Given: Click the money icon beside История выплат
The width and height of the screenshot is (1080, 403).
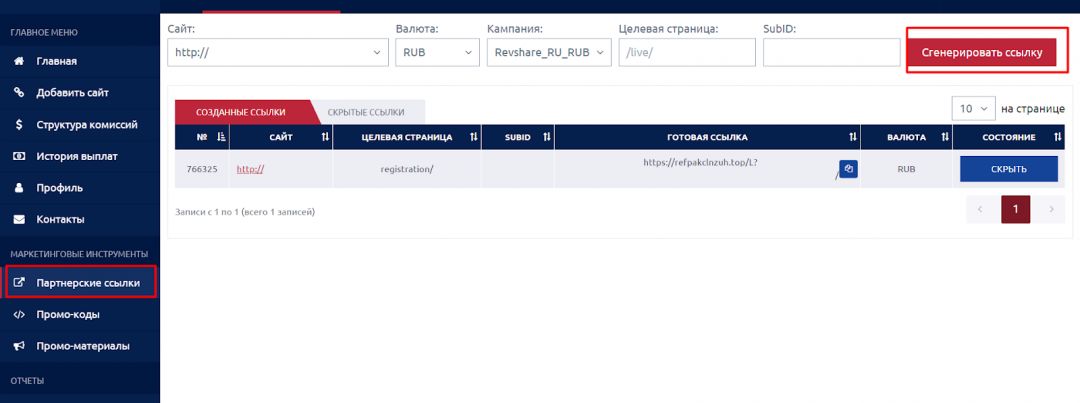Looking at the screenshot, I should pos(19,156).
